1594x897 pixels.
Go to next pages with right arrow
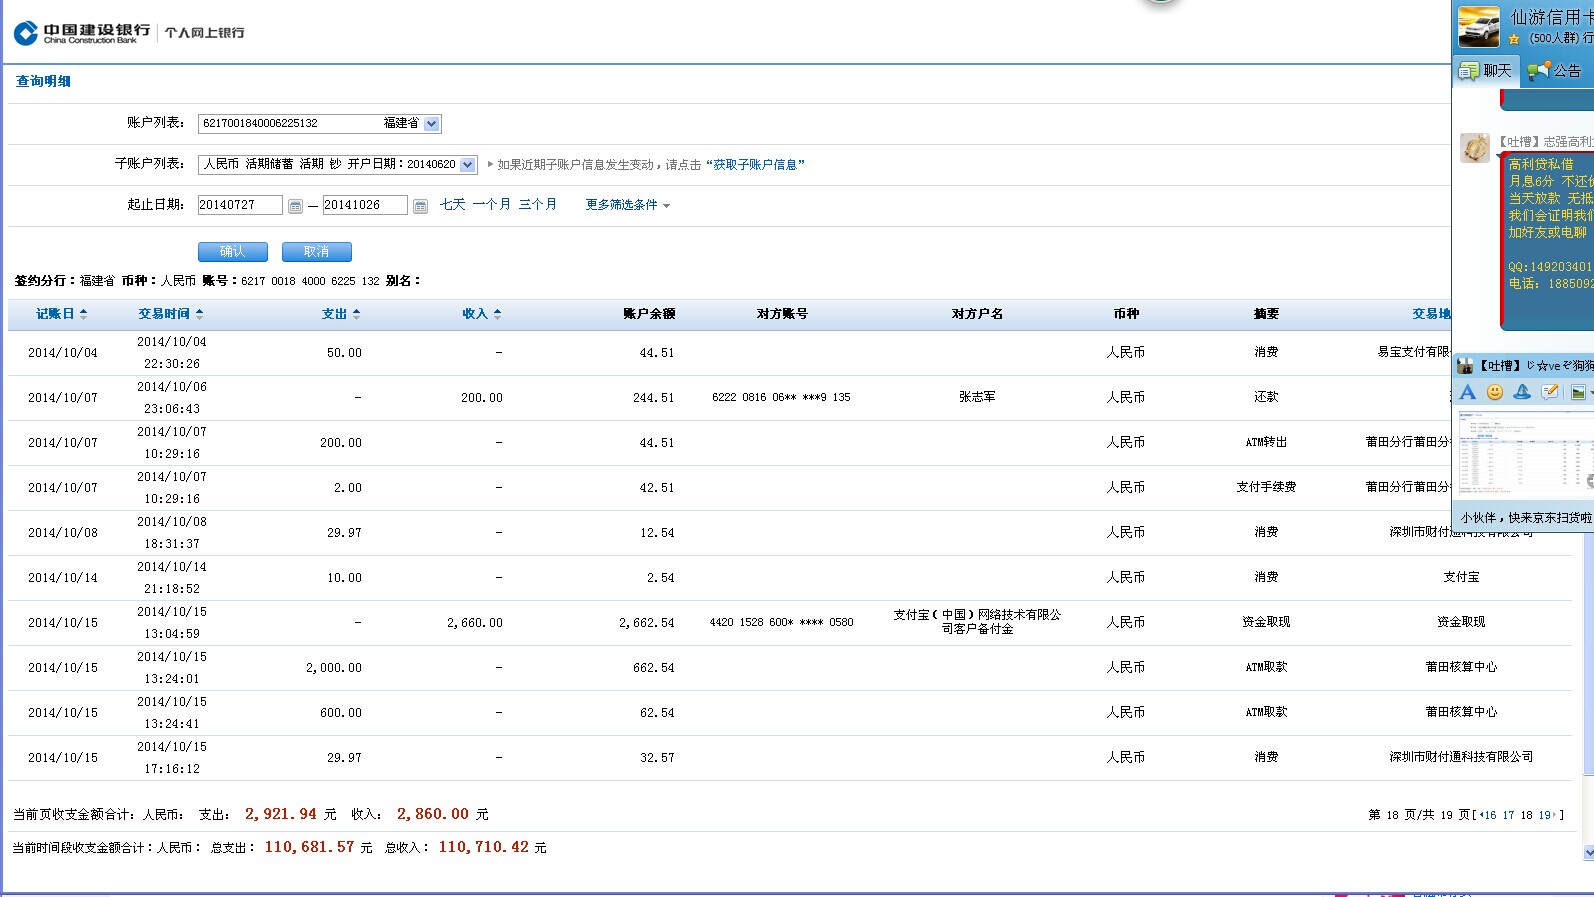coord(1555,815)
